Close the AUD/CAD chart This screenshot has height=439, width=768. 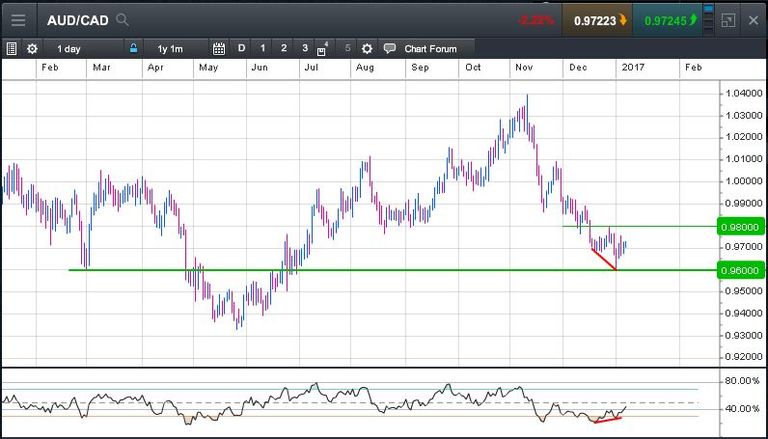(753, 20)
